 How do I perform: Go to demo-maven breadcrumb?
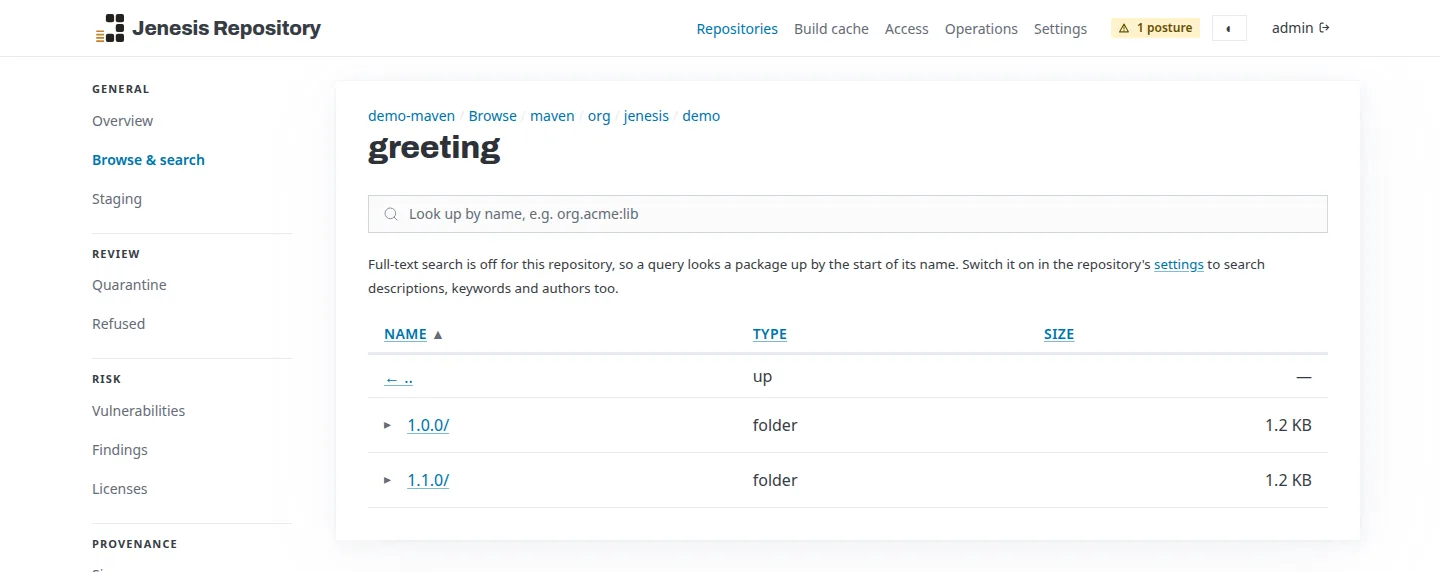pos(411,116)
